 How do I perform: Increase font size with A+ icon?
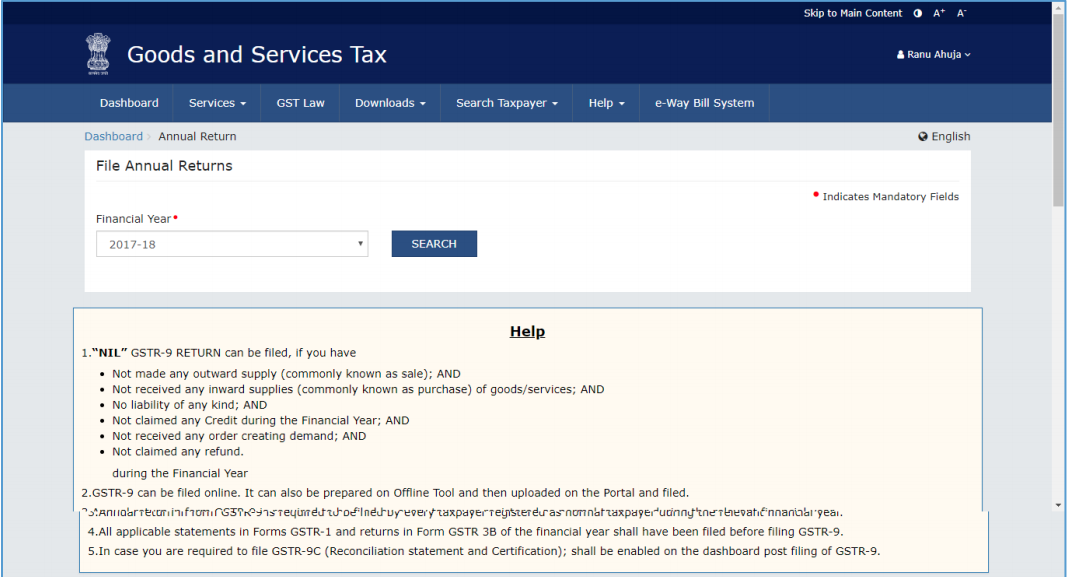pyautogui.click(x=939, y=13)
